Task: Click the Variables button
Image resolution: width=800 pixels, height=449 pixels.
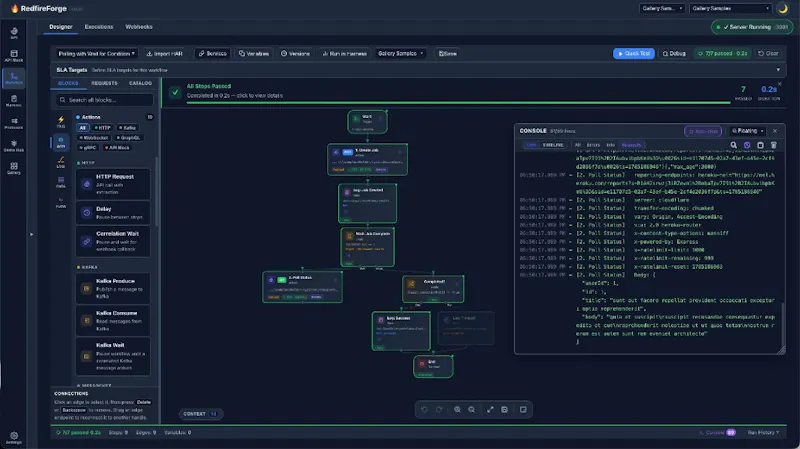Action: coord(254,54)
